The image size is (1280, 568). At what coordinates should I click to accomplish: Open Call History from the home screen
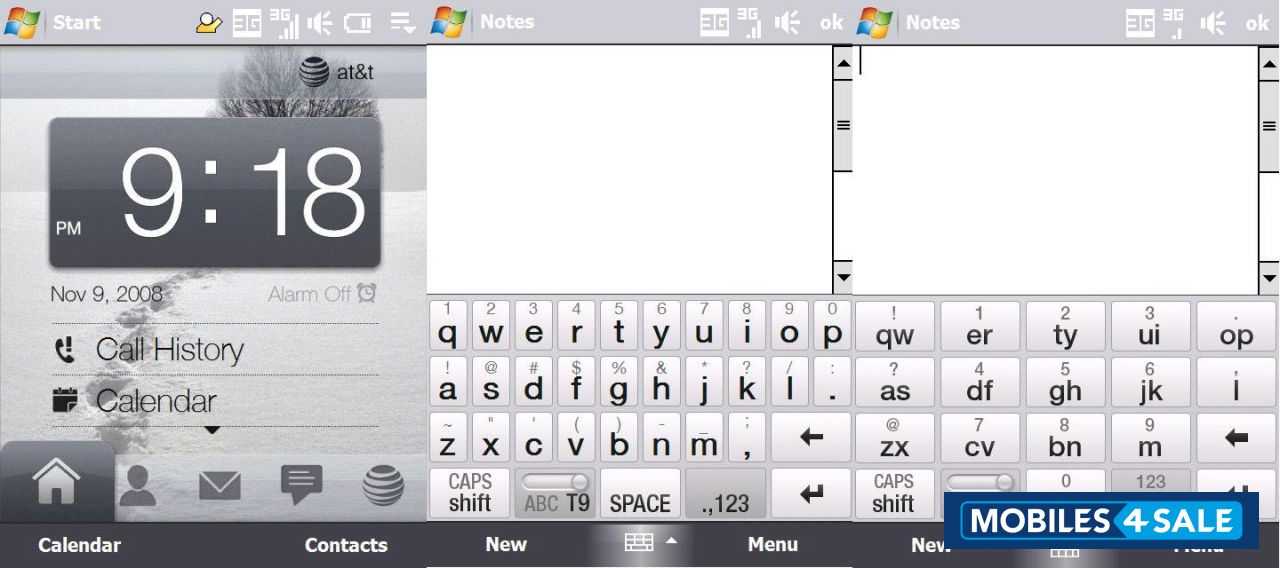coord(170,350)
